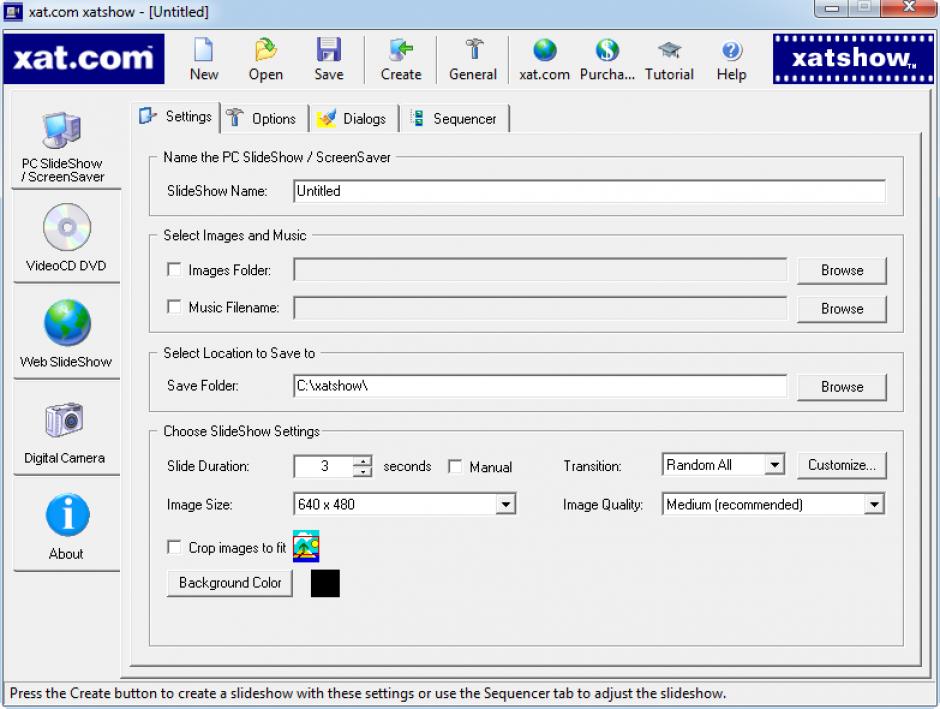Click the Customize... transition button

click(842, 465)
